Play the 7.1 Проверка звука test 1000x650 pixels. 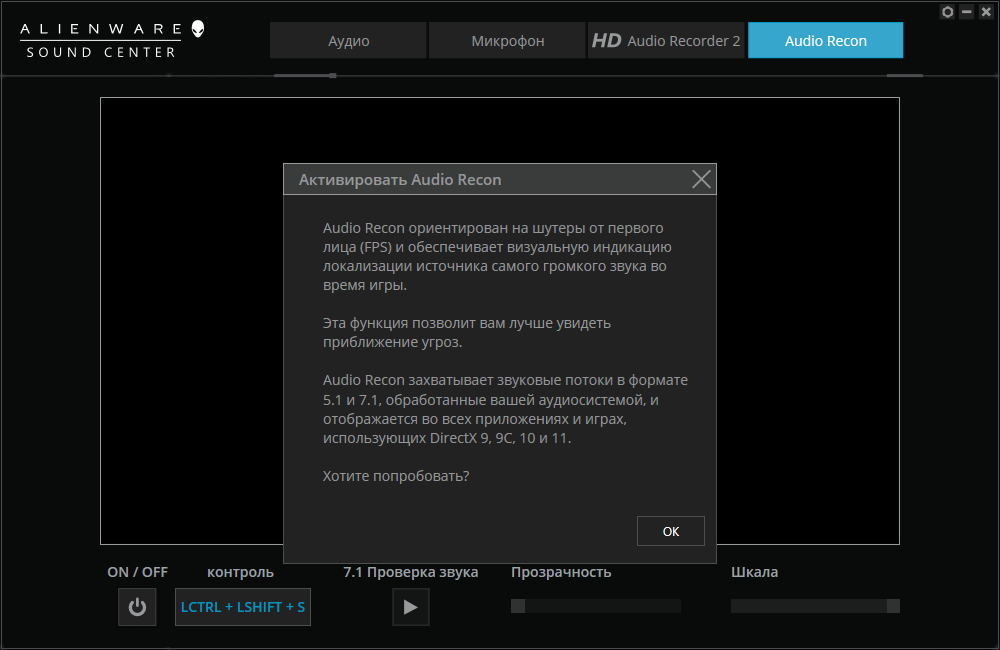(x=410, y=607)
